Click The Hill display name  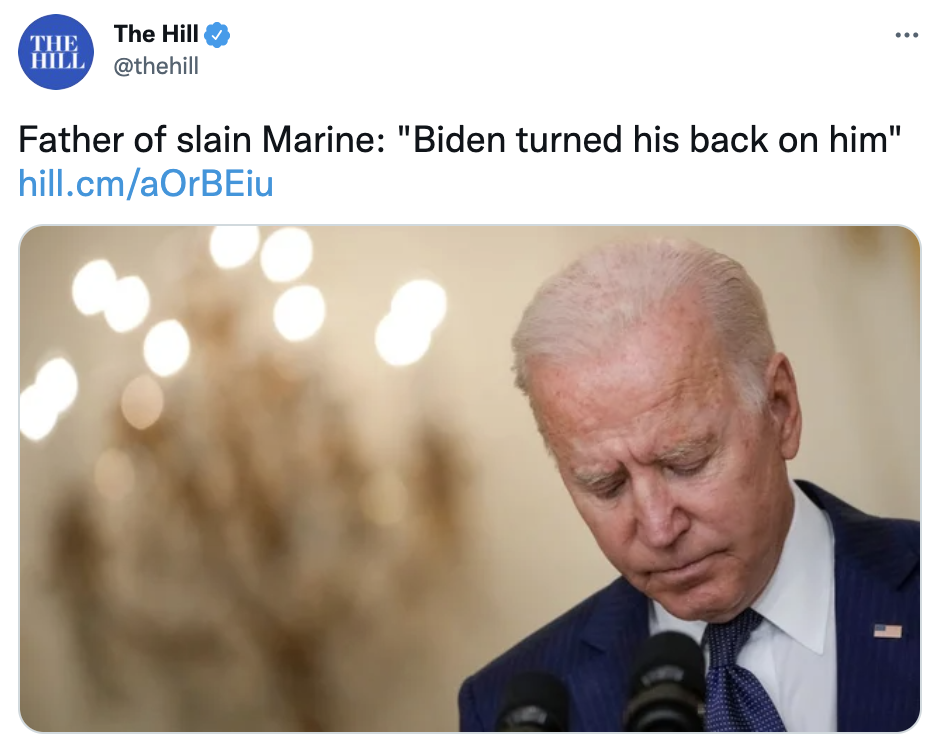click(156, 34)
